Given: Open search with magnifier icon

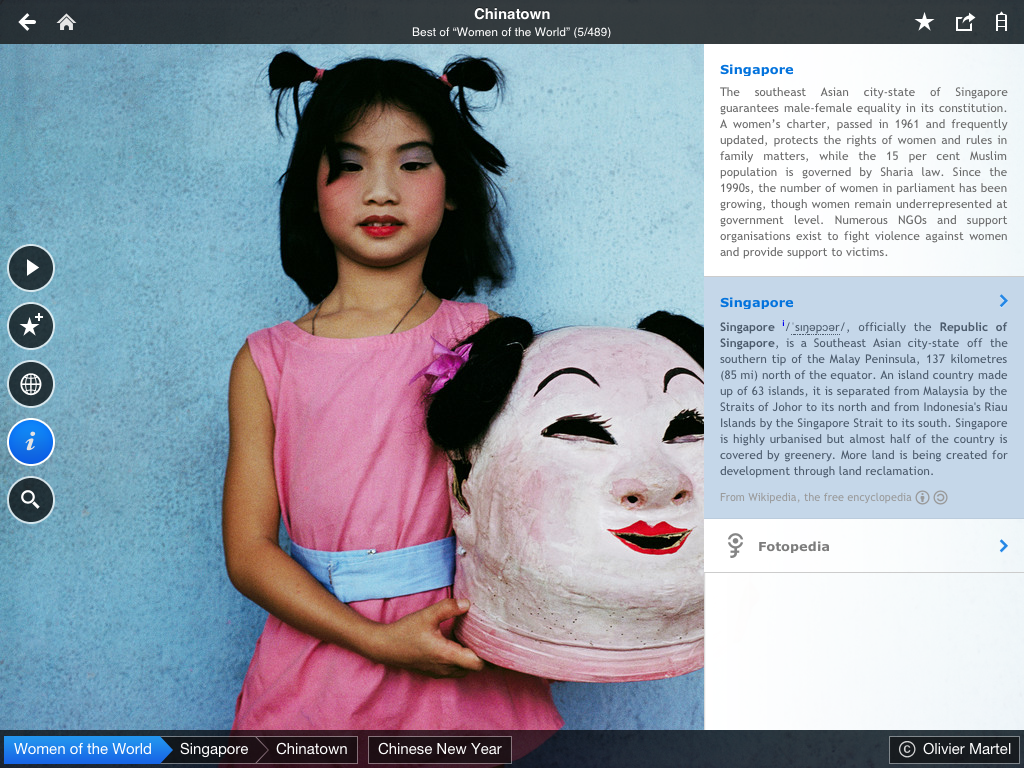Looking at the screenshot, I should [31, 500].
